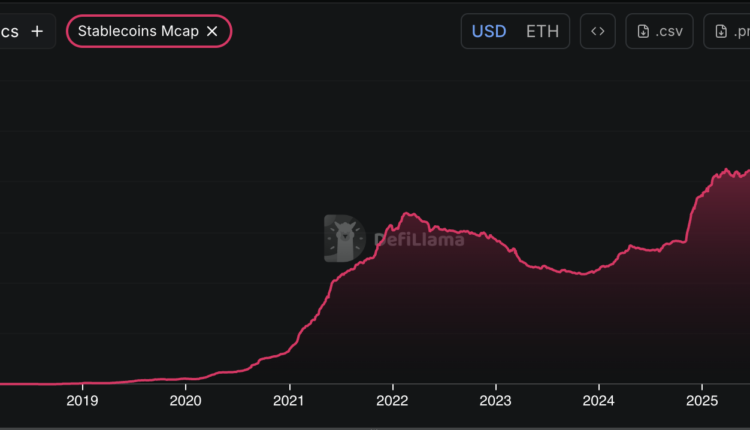
Task: Select the Stablecoins Mcap metric chip label
Action: coord(139,31)
